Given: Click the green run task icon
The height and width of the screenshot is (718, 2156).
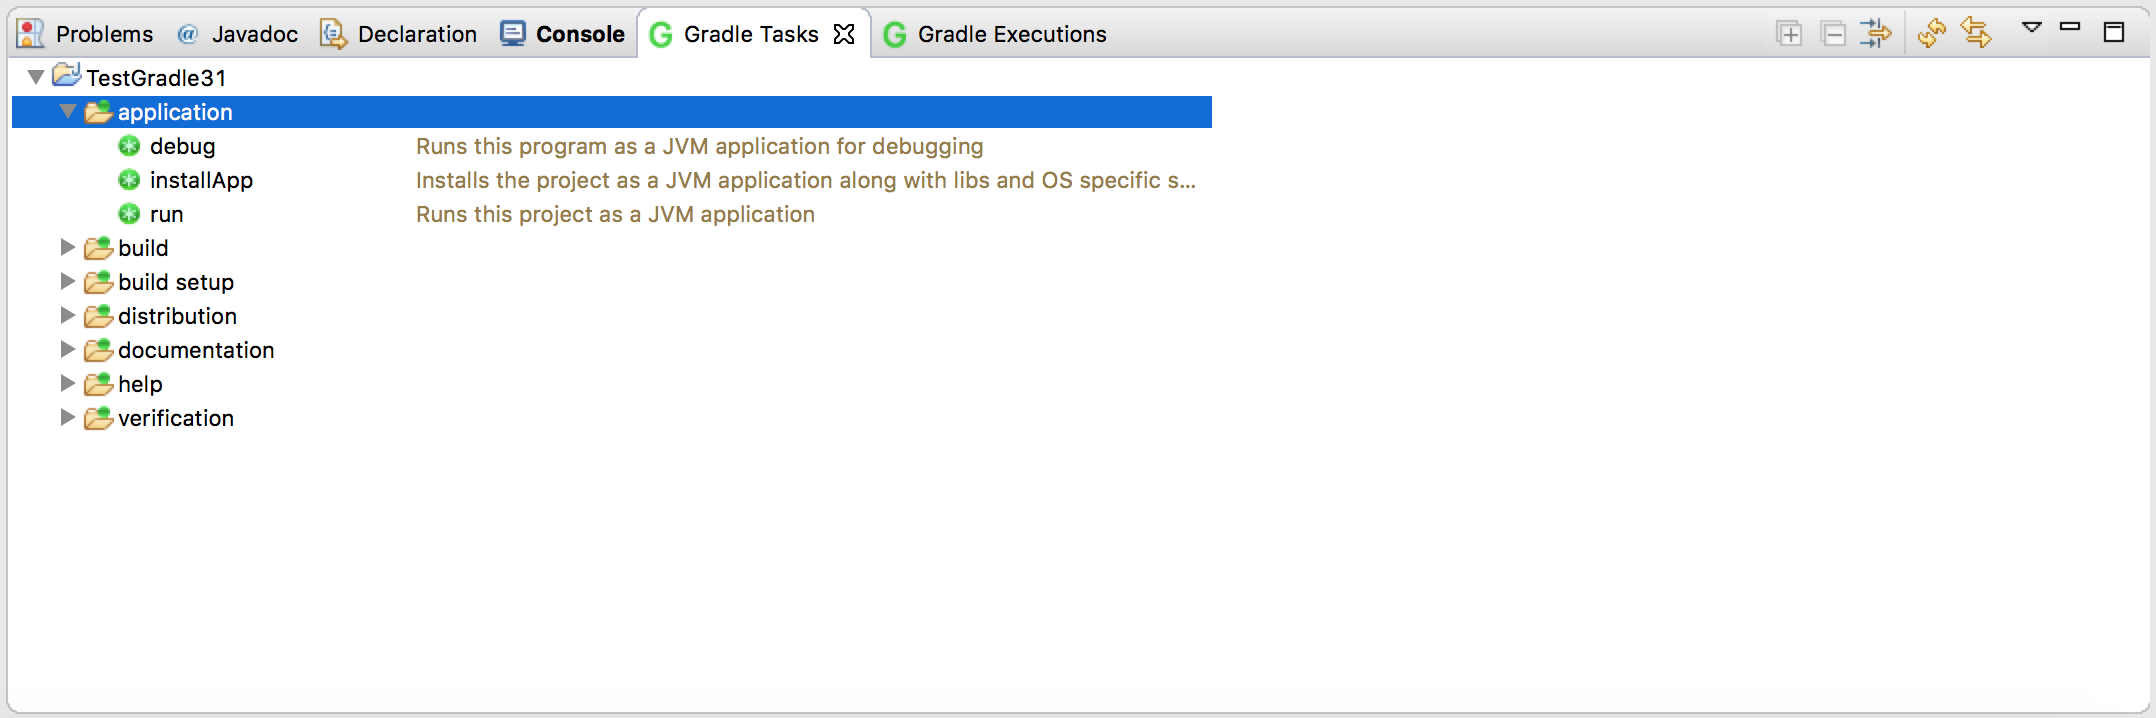Looking at the screenshot, I should pyautogui.click(x=129, y=214).
